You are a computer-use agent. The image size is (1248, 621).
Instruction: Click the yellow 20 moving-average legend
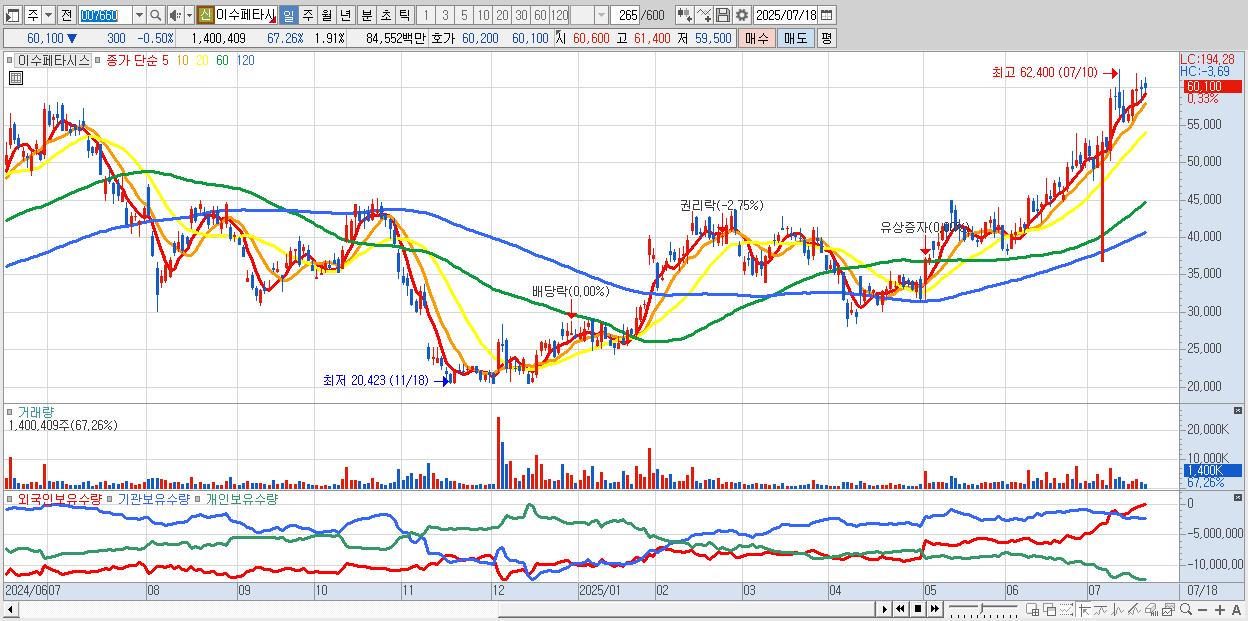coord(202,60)
